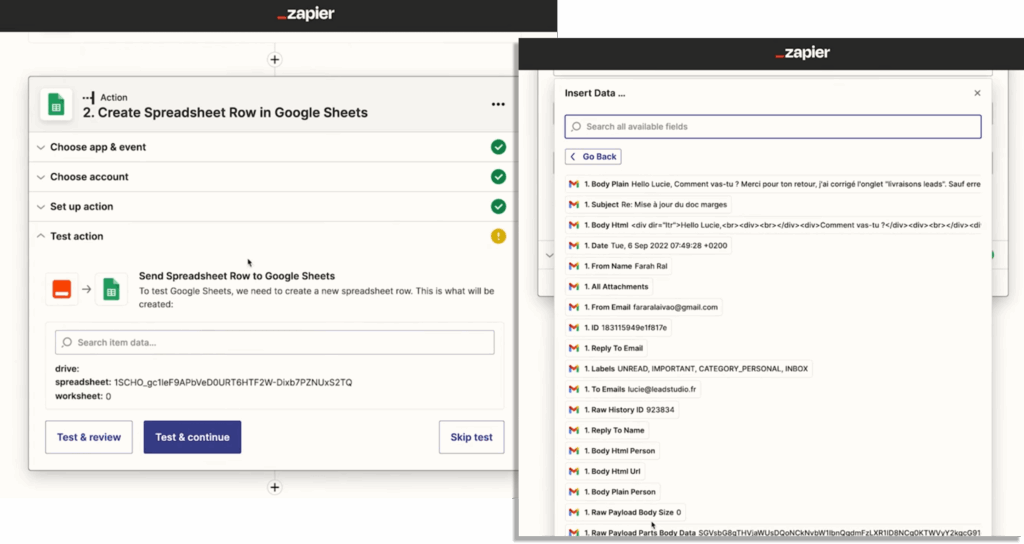The image size is (1024, 544).
Task: Close the Insert Data panel
Action: [x=978, y=93]
